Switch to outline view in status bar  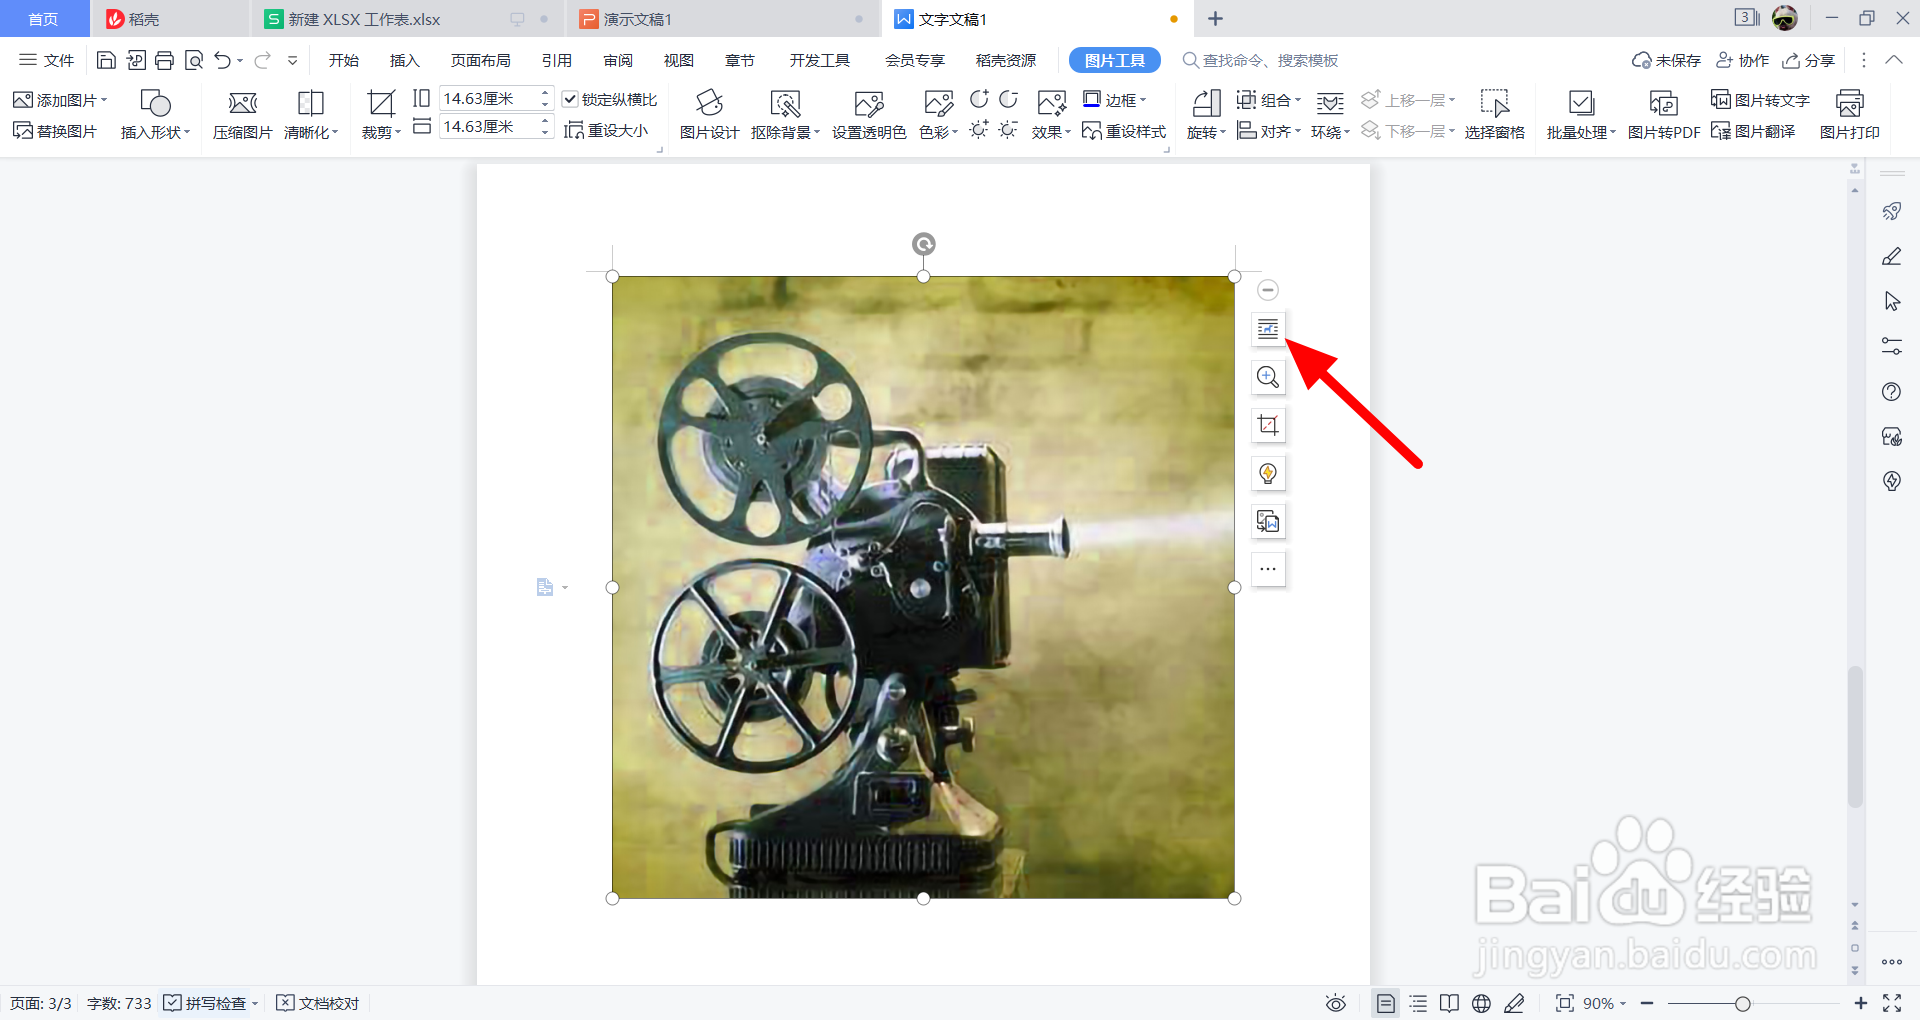[1418, 1003]
